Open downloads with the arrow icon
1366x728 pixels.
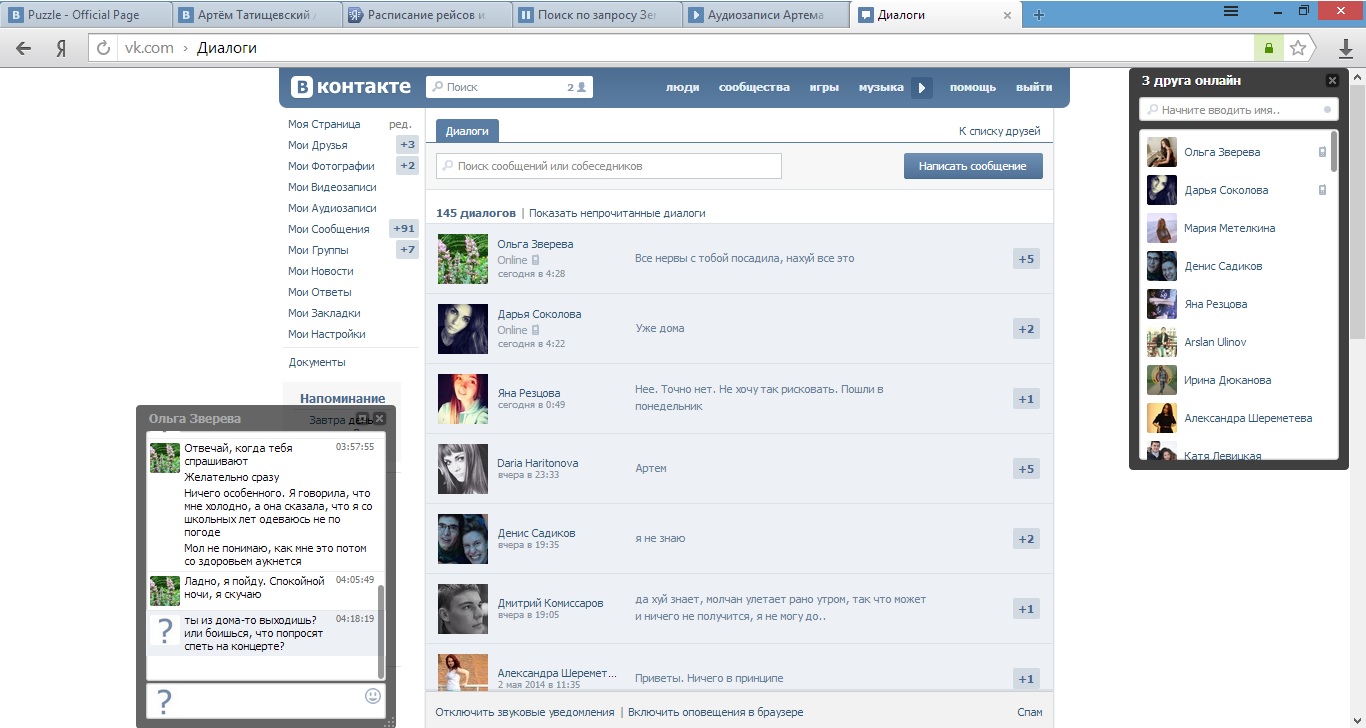1345,48
